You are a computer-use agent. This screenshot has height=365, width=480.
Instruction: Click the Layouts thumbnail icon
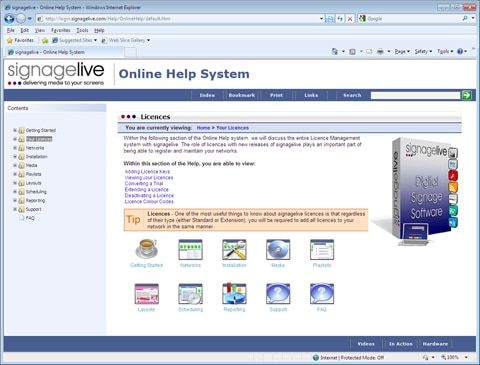pos(147,294)
